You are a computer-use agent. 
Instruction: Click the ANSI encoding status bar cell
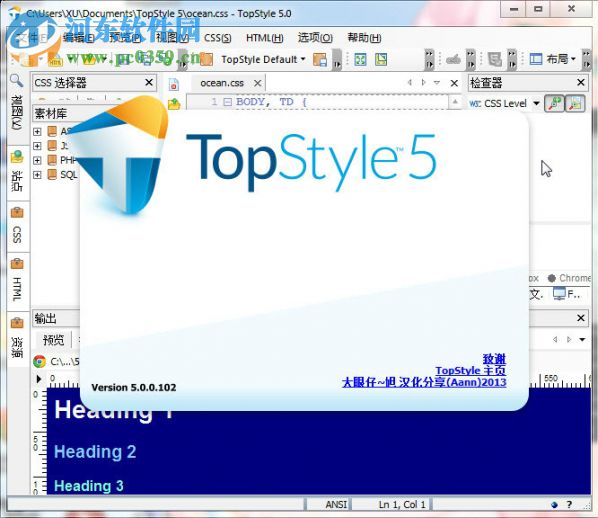336,505
